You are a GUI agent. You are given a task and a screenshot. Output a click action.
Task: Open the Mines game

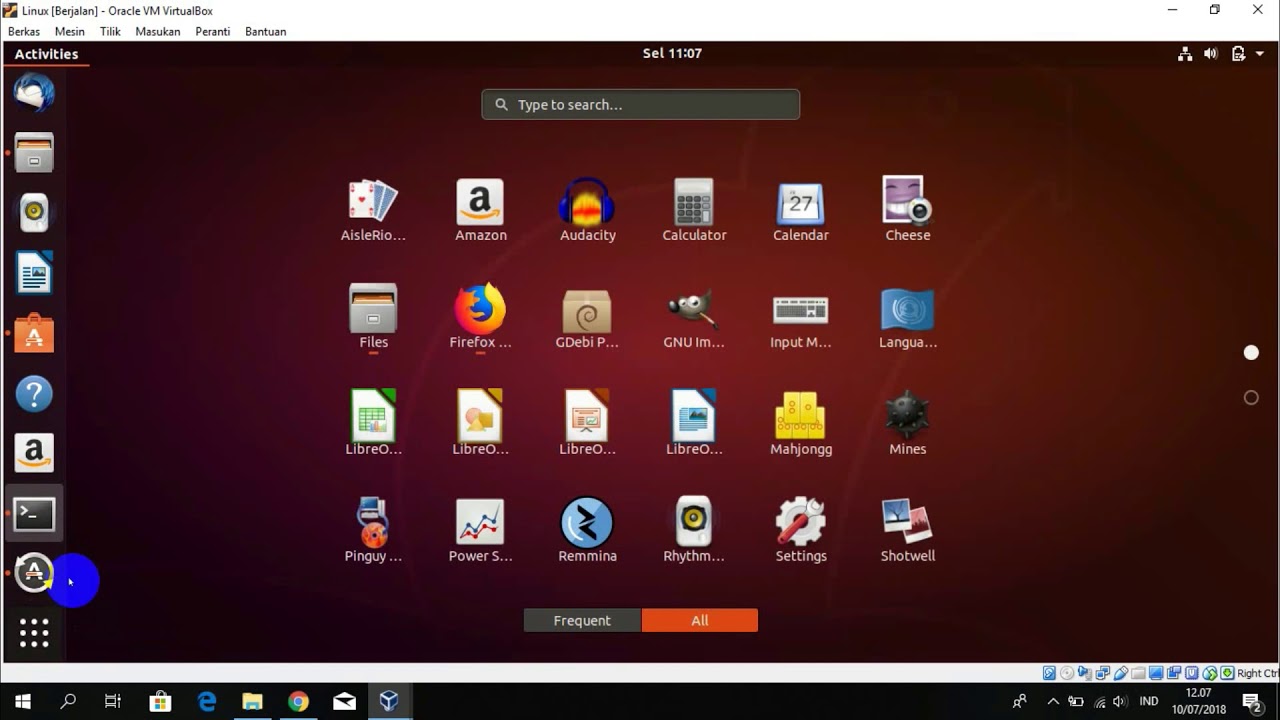pos(908,425)
